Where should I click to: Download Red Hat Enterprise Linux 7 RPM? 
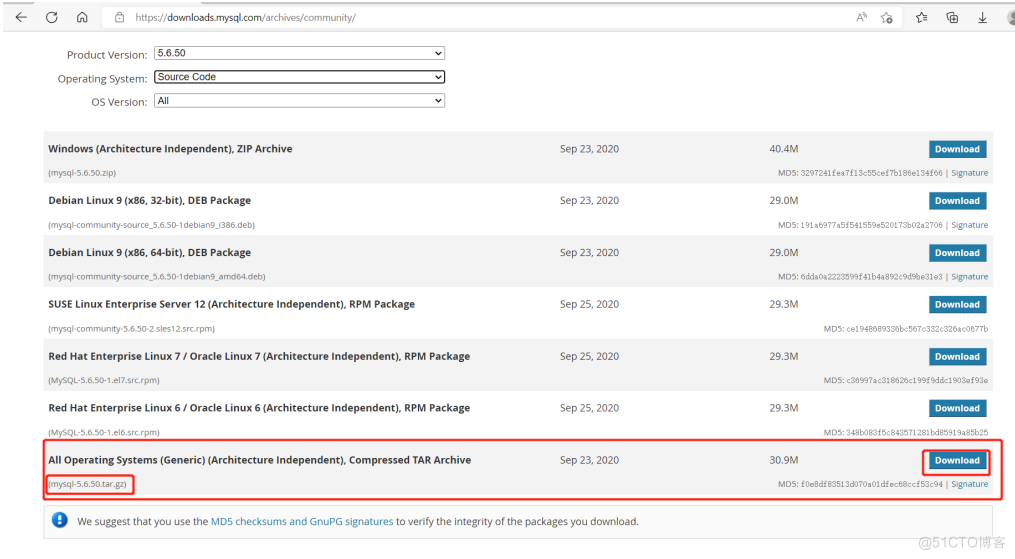pos(957,356)
